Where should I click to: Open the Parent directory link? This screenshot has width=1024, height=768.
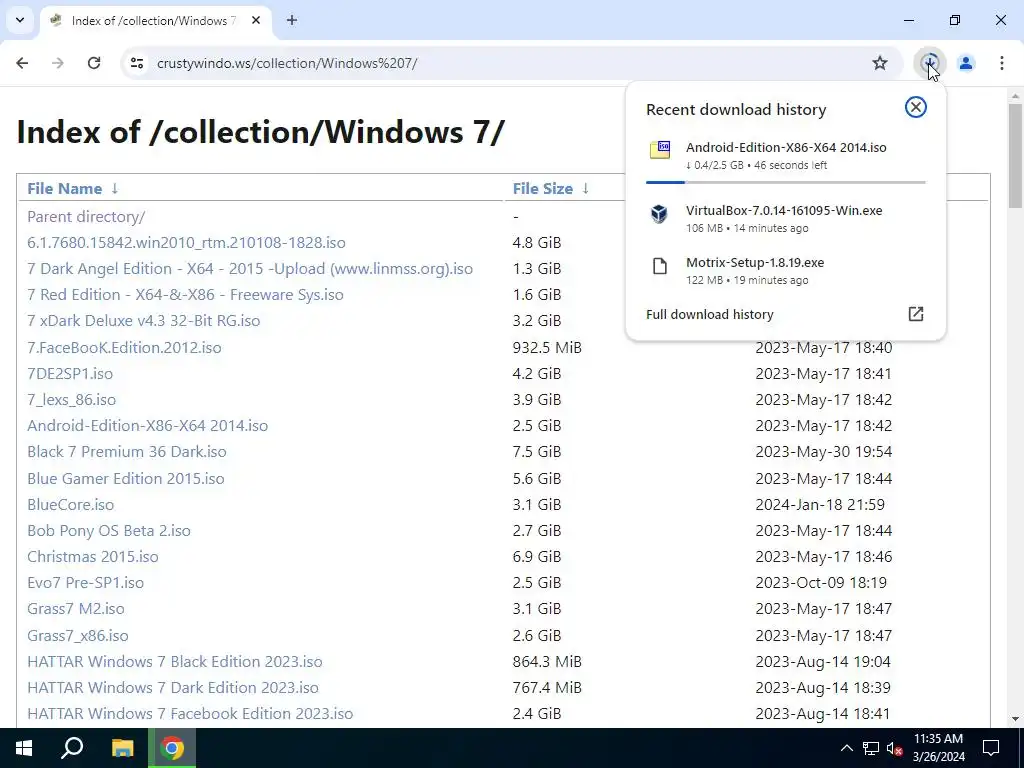tap(86, 216)
